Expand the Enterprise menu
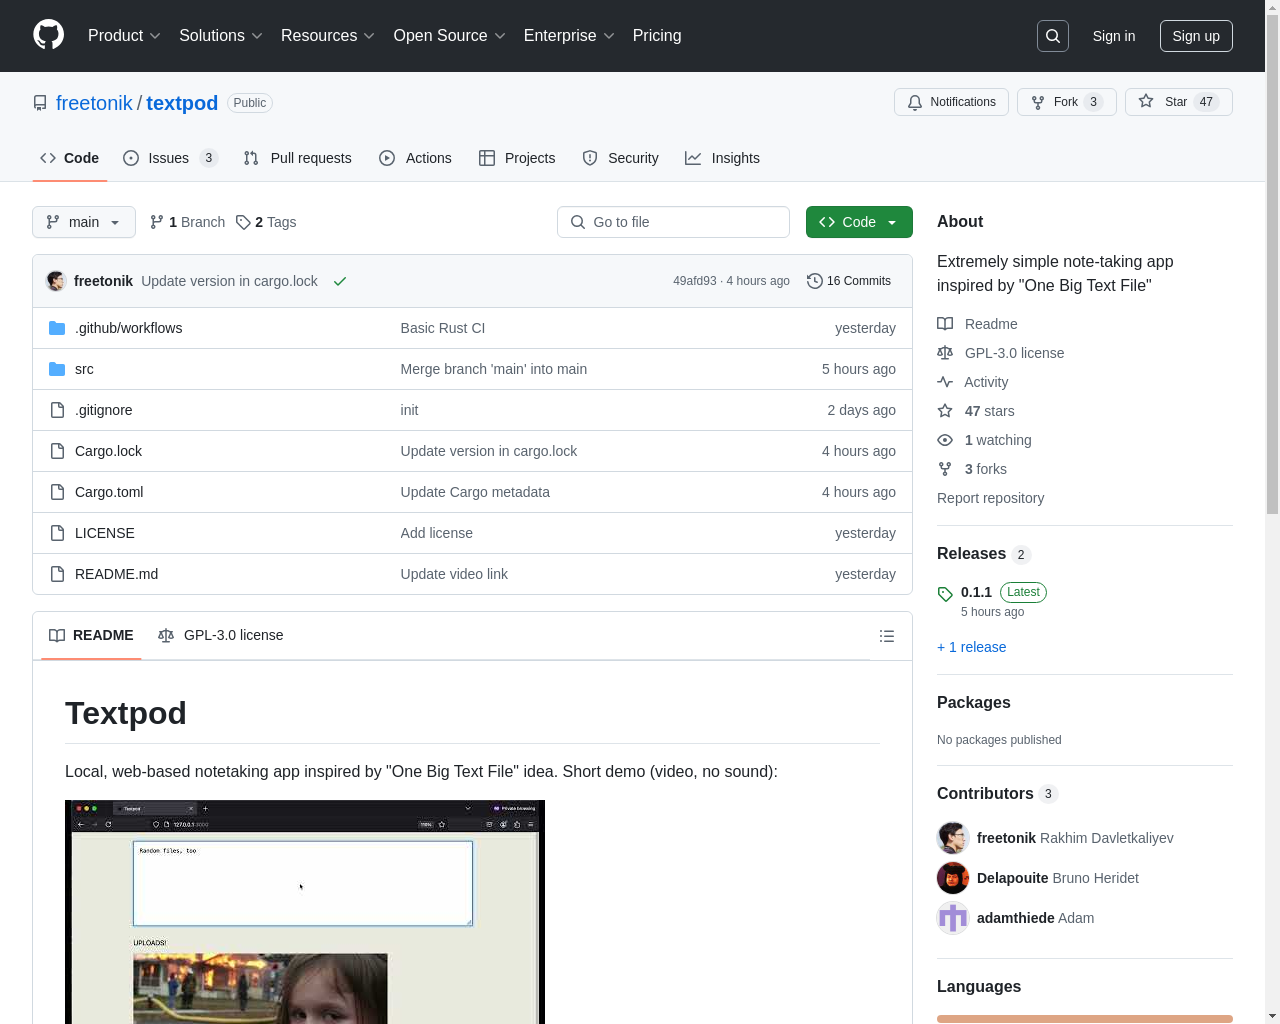The height and width of the screenshot is (1024, 1280). coord(569,36)
